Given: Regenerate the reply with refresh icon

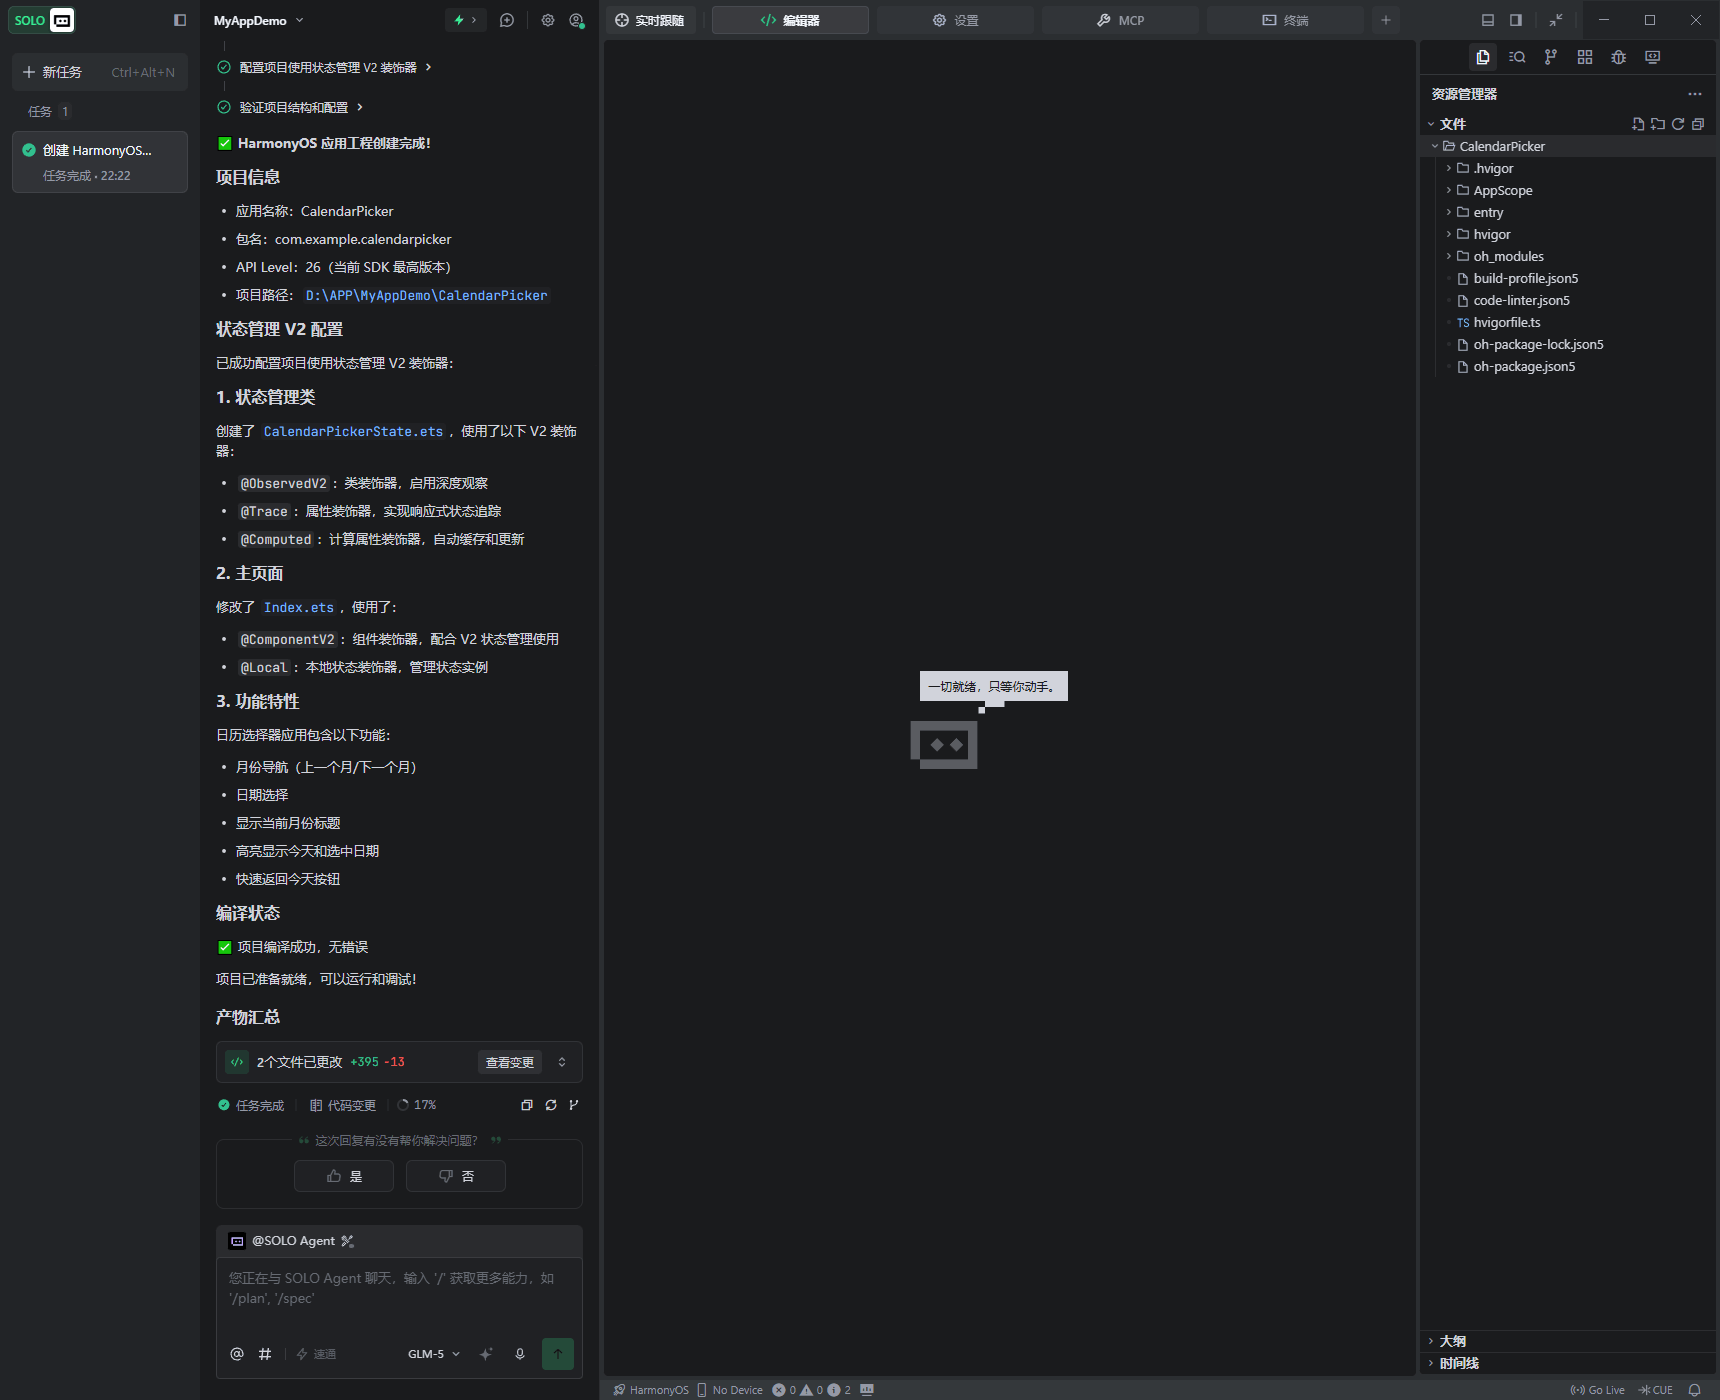Looking at the screenshot, I should click(x=551, y=1105).
